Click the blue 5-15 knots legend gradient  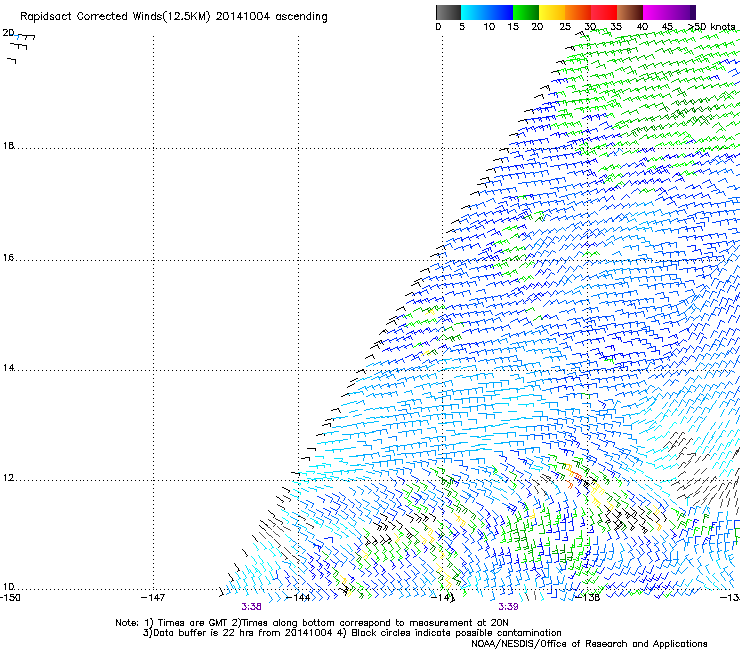tap(487, 12)
